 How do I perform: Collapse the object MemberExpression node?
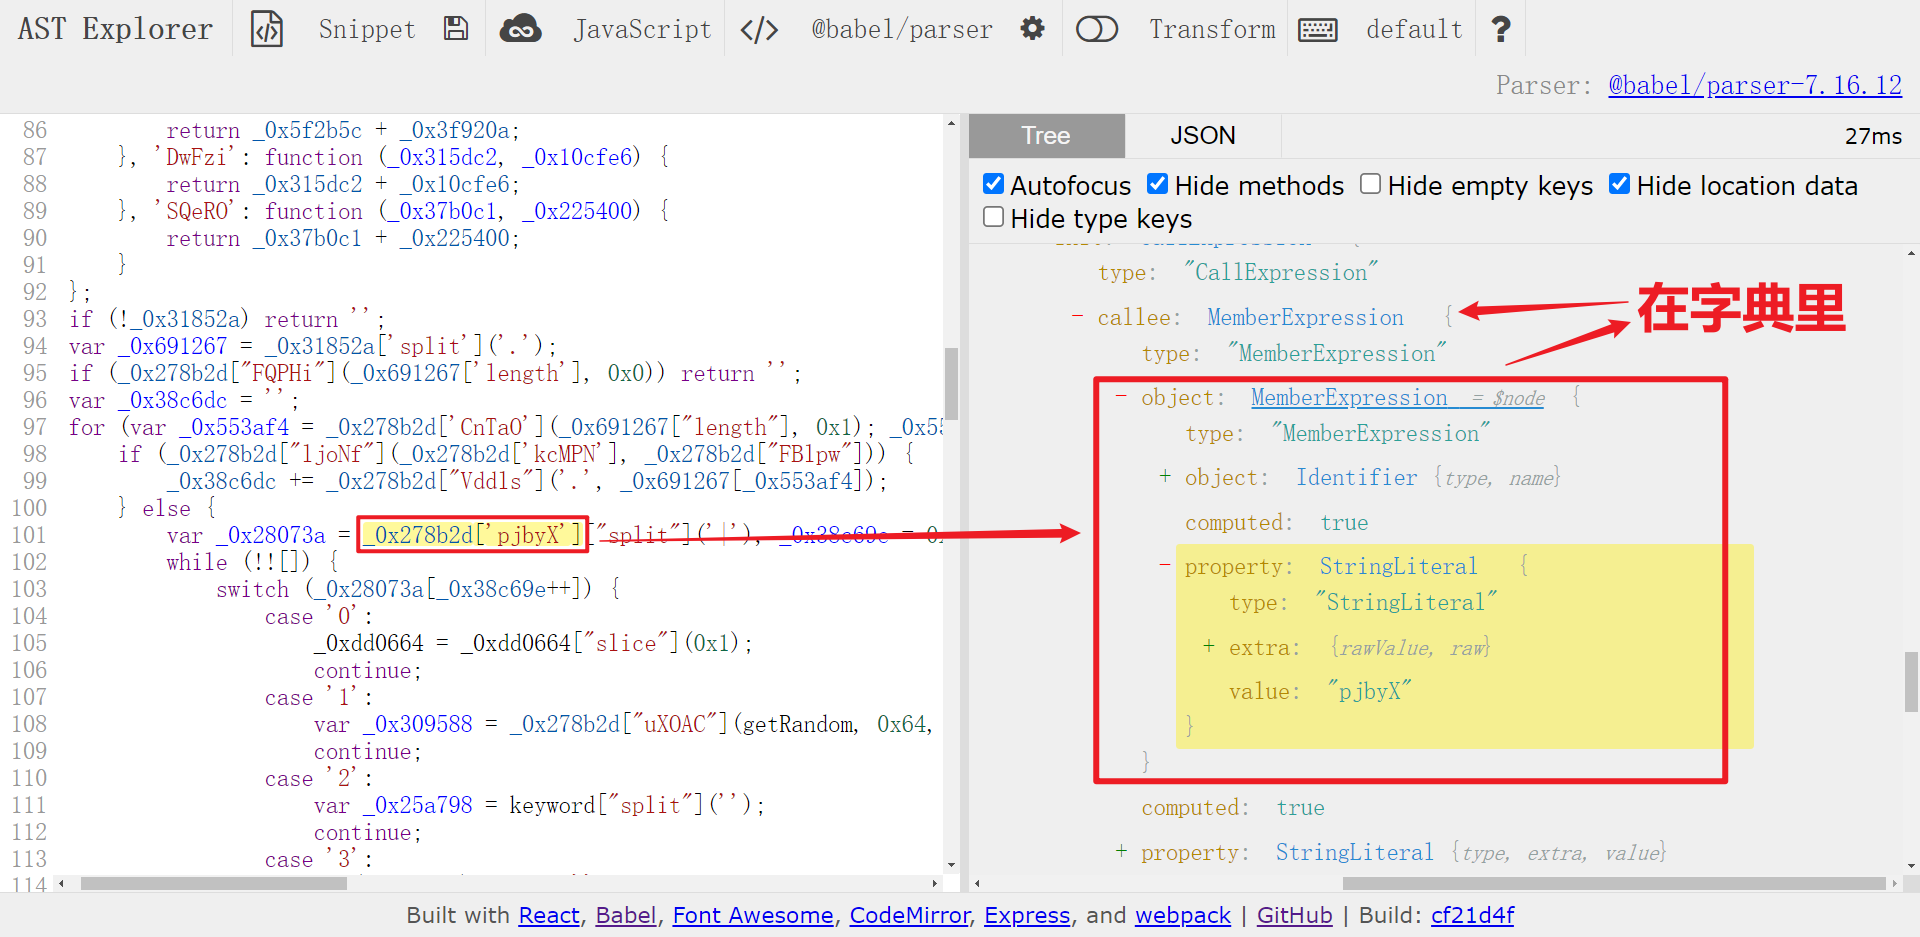[1121, 396]
